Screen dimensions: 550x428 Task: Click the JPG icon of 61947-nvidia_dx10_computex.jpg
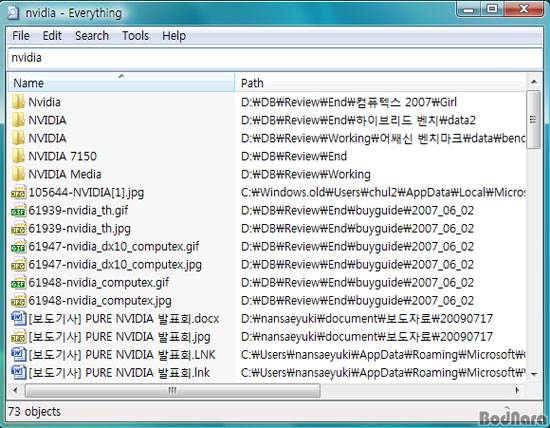[x=18, y=265]
